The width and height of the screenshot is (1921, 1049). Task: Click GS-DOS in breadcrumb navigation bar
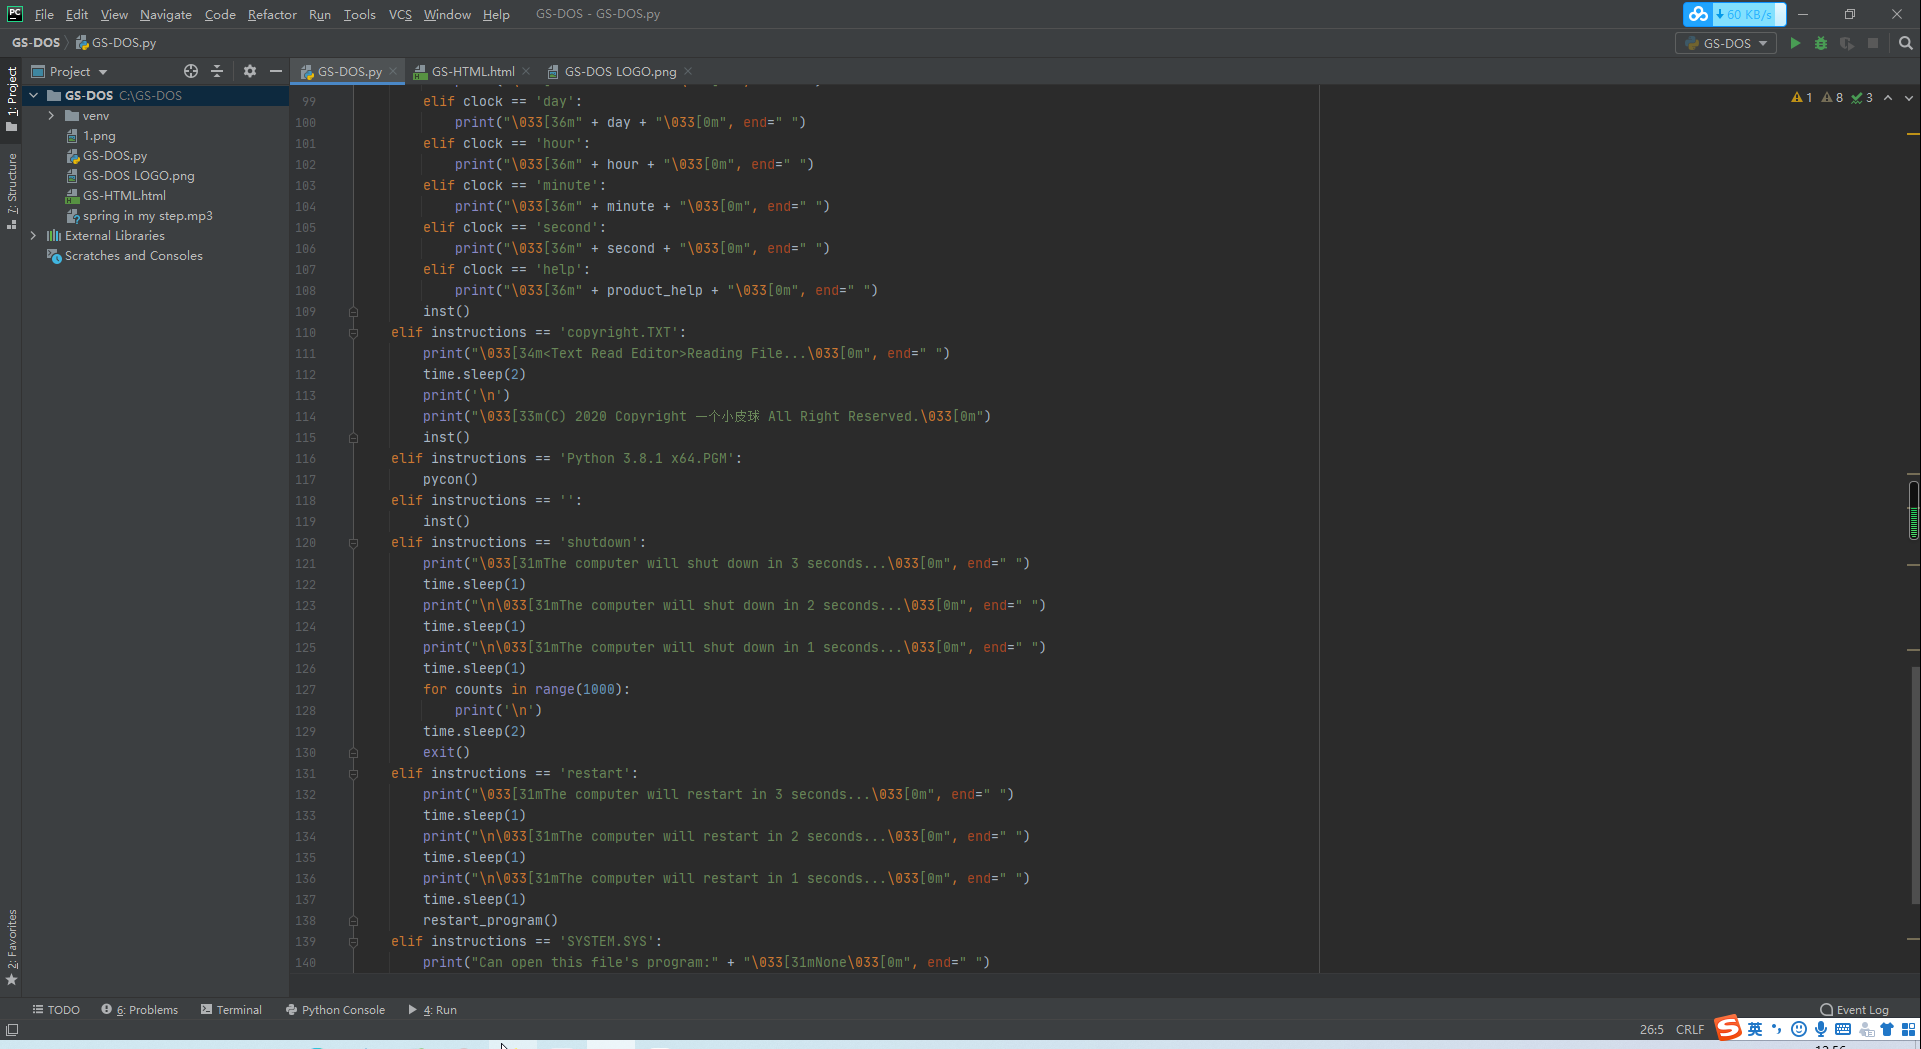click(x=36, y=43)
